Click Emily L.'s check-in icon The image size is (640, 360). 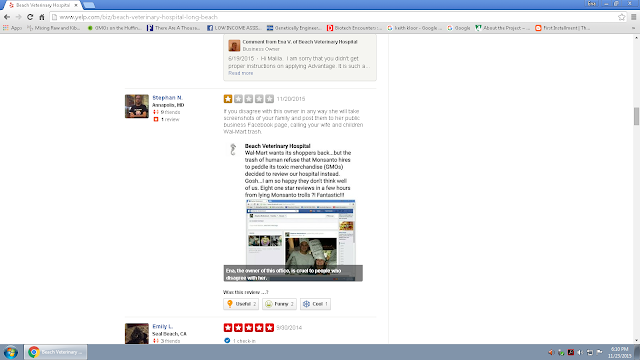click(x=227, y=341)
